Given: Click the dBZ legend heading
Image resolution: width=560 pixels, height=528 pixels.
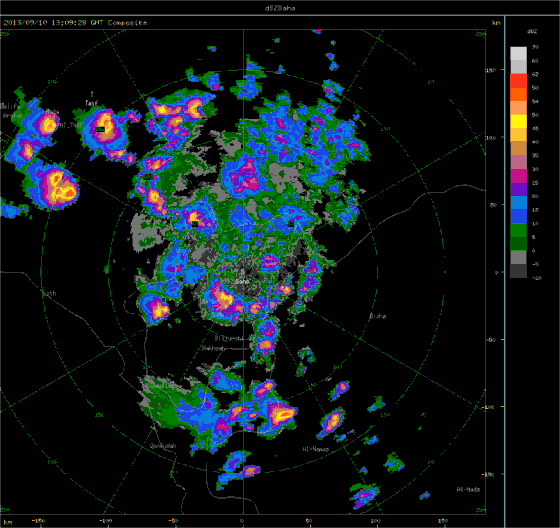Looking at the screenshot, I should pyautogui.click(x=531, y=31).
